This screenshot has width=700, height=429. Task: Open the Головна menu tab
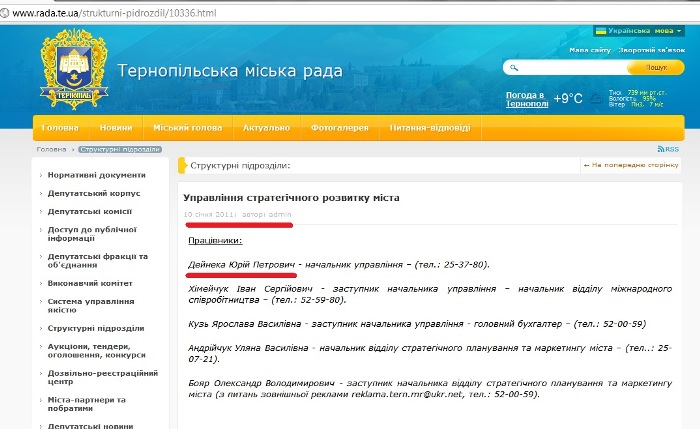coord(60,128)
